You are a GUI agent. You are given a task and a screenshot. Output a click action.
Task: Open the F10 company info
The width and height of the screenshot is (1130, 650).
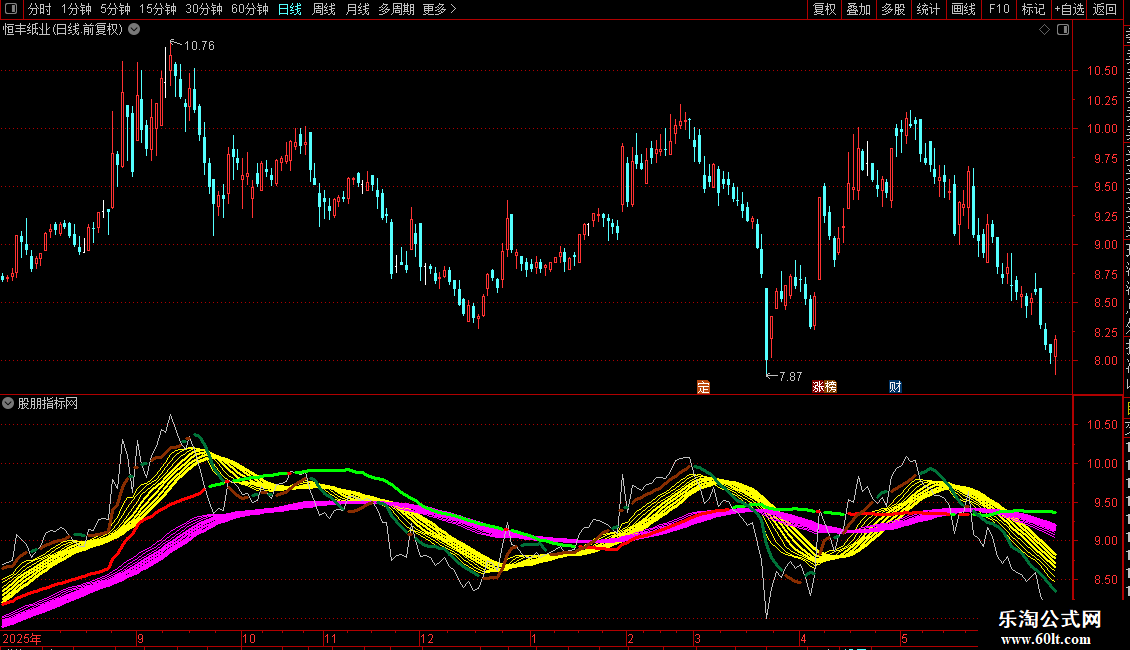point(999,9)
